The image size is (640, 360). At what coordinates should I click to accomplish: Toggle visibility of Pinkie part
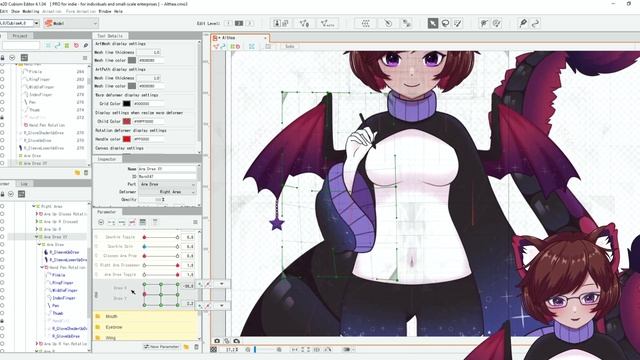coord(2,71)
